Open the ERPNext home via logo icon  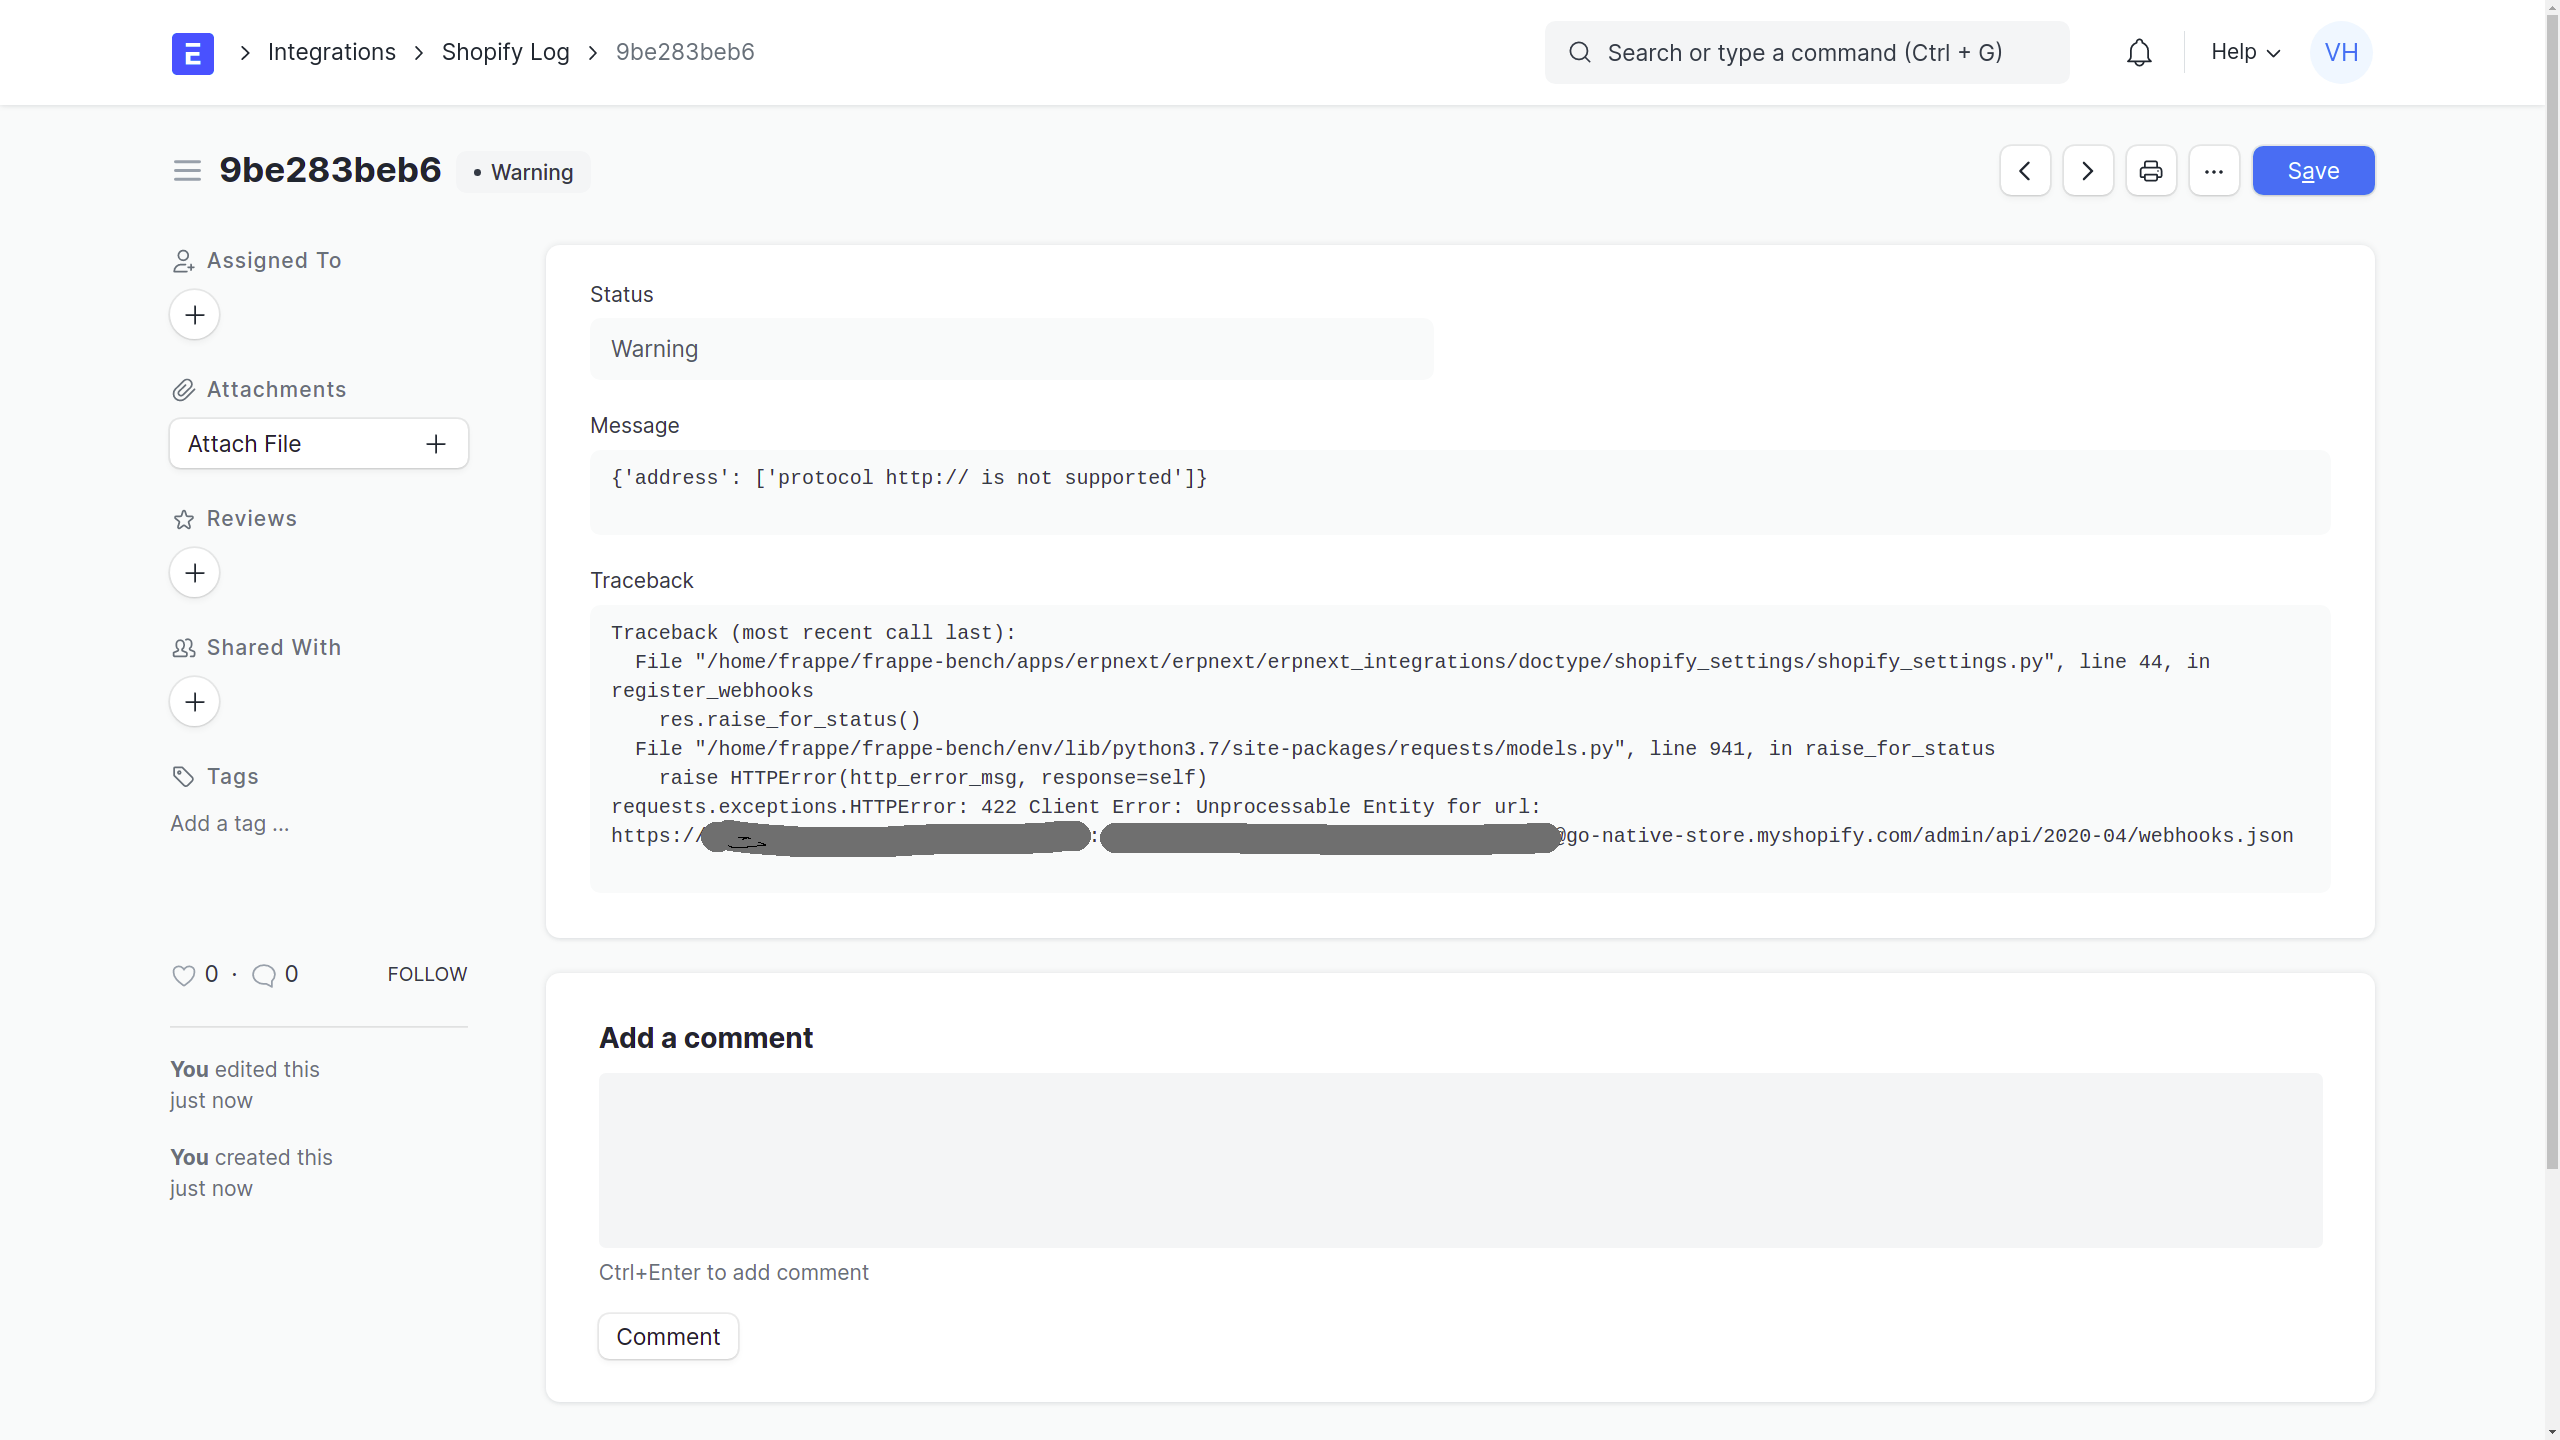pos(192,52)
